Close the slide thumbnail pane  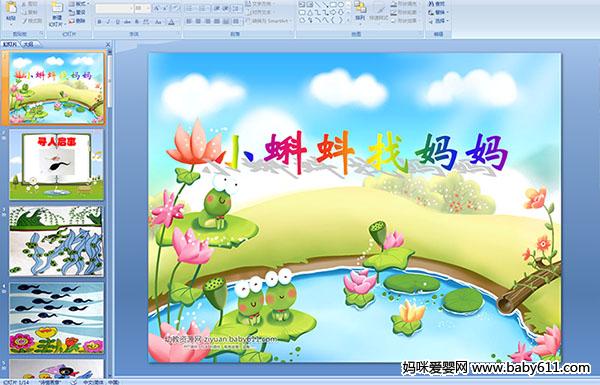pos(108,44)
